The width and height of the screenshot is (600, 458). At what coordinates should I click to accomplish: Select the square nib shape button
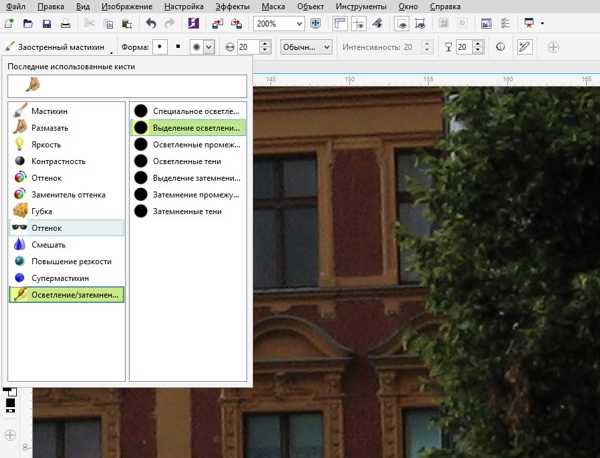[178, 47]
